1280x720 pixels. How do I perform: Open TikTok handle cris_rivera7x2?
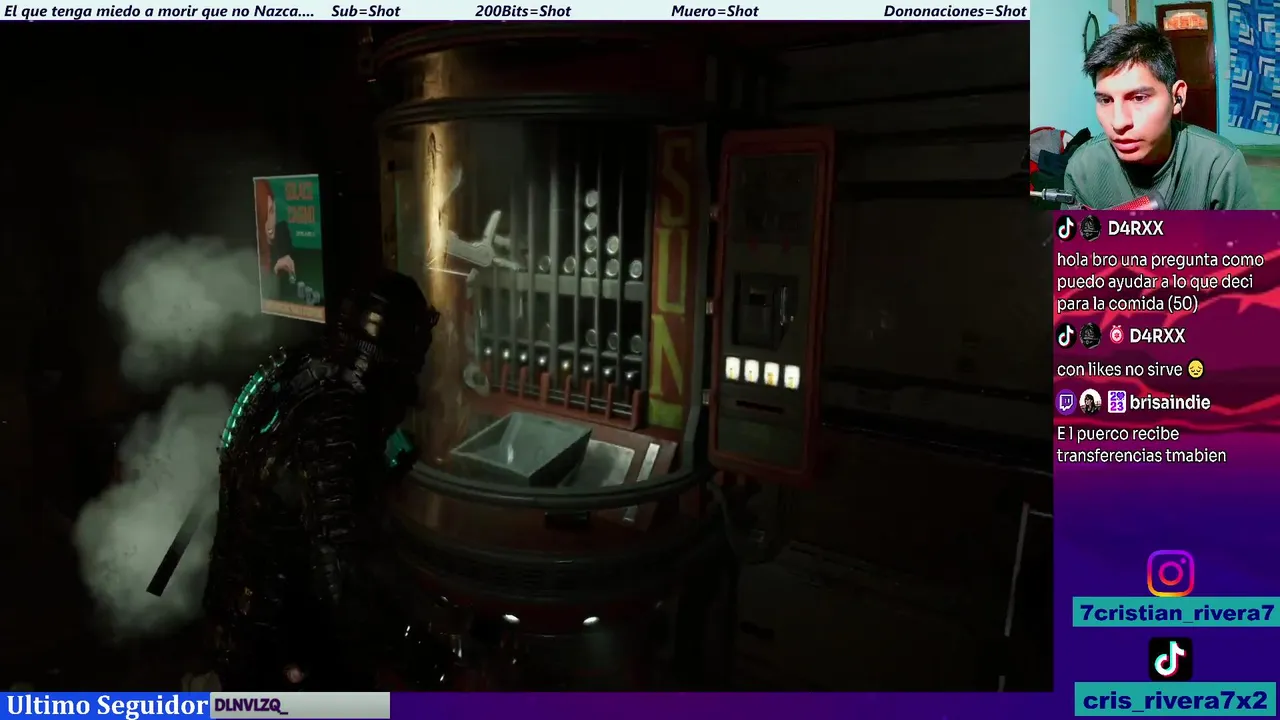pyautogui.click(x=1176, y=700)
